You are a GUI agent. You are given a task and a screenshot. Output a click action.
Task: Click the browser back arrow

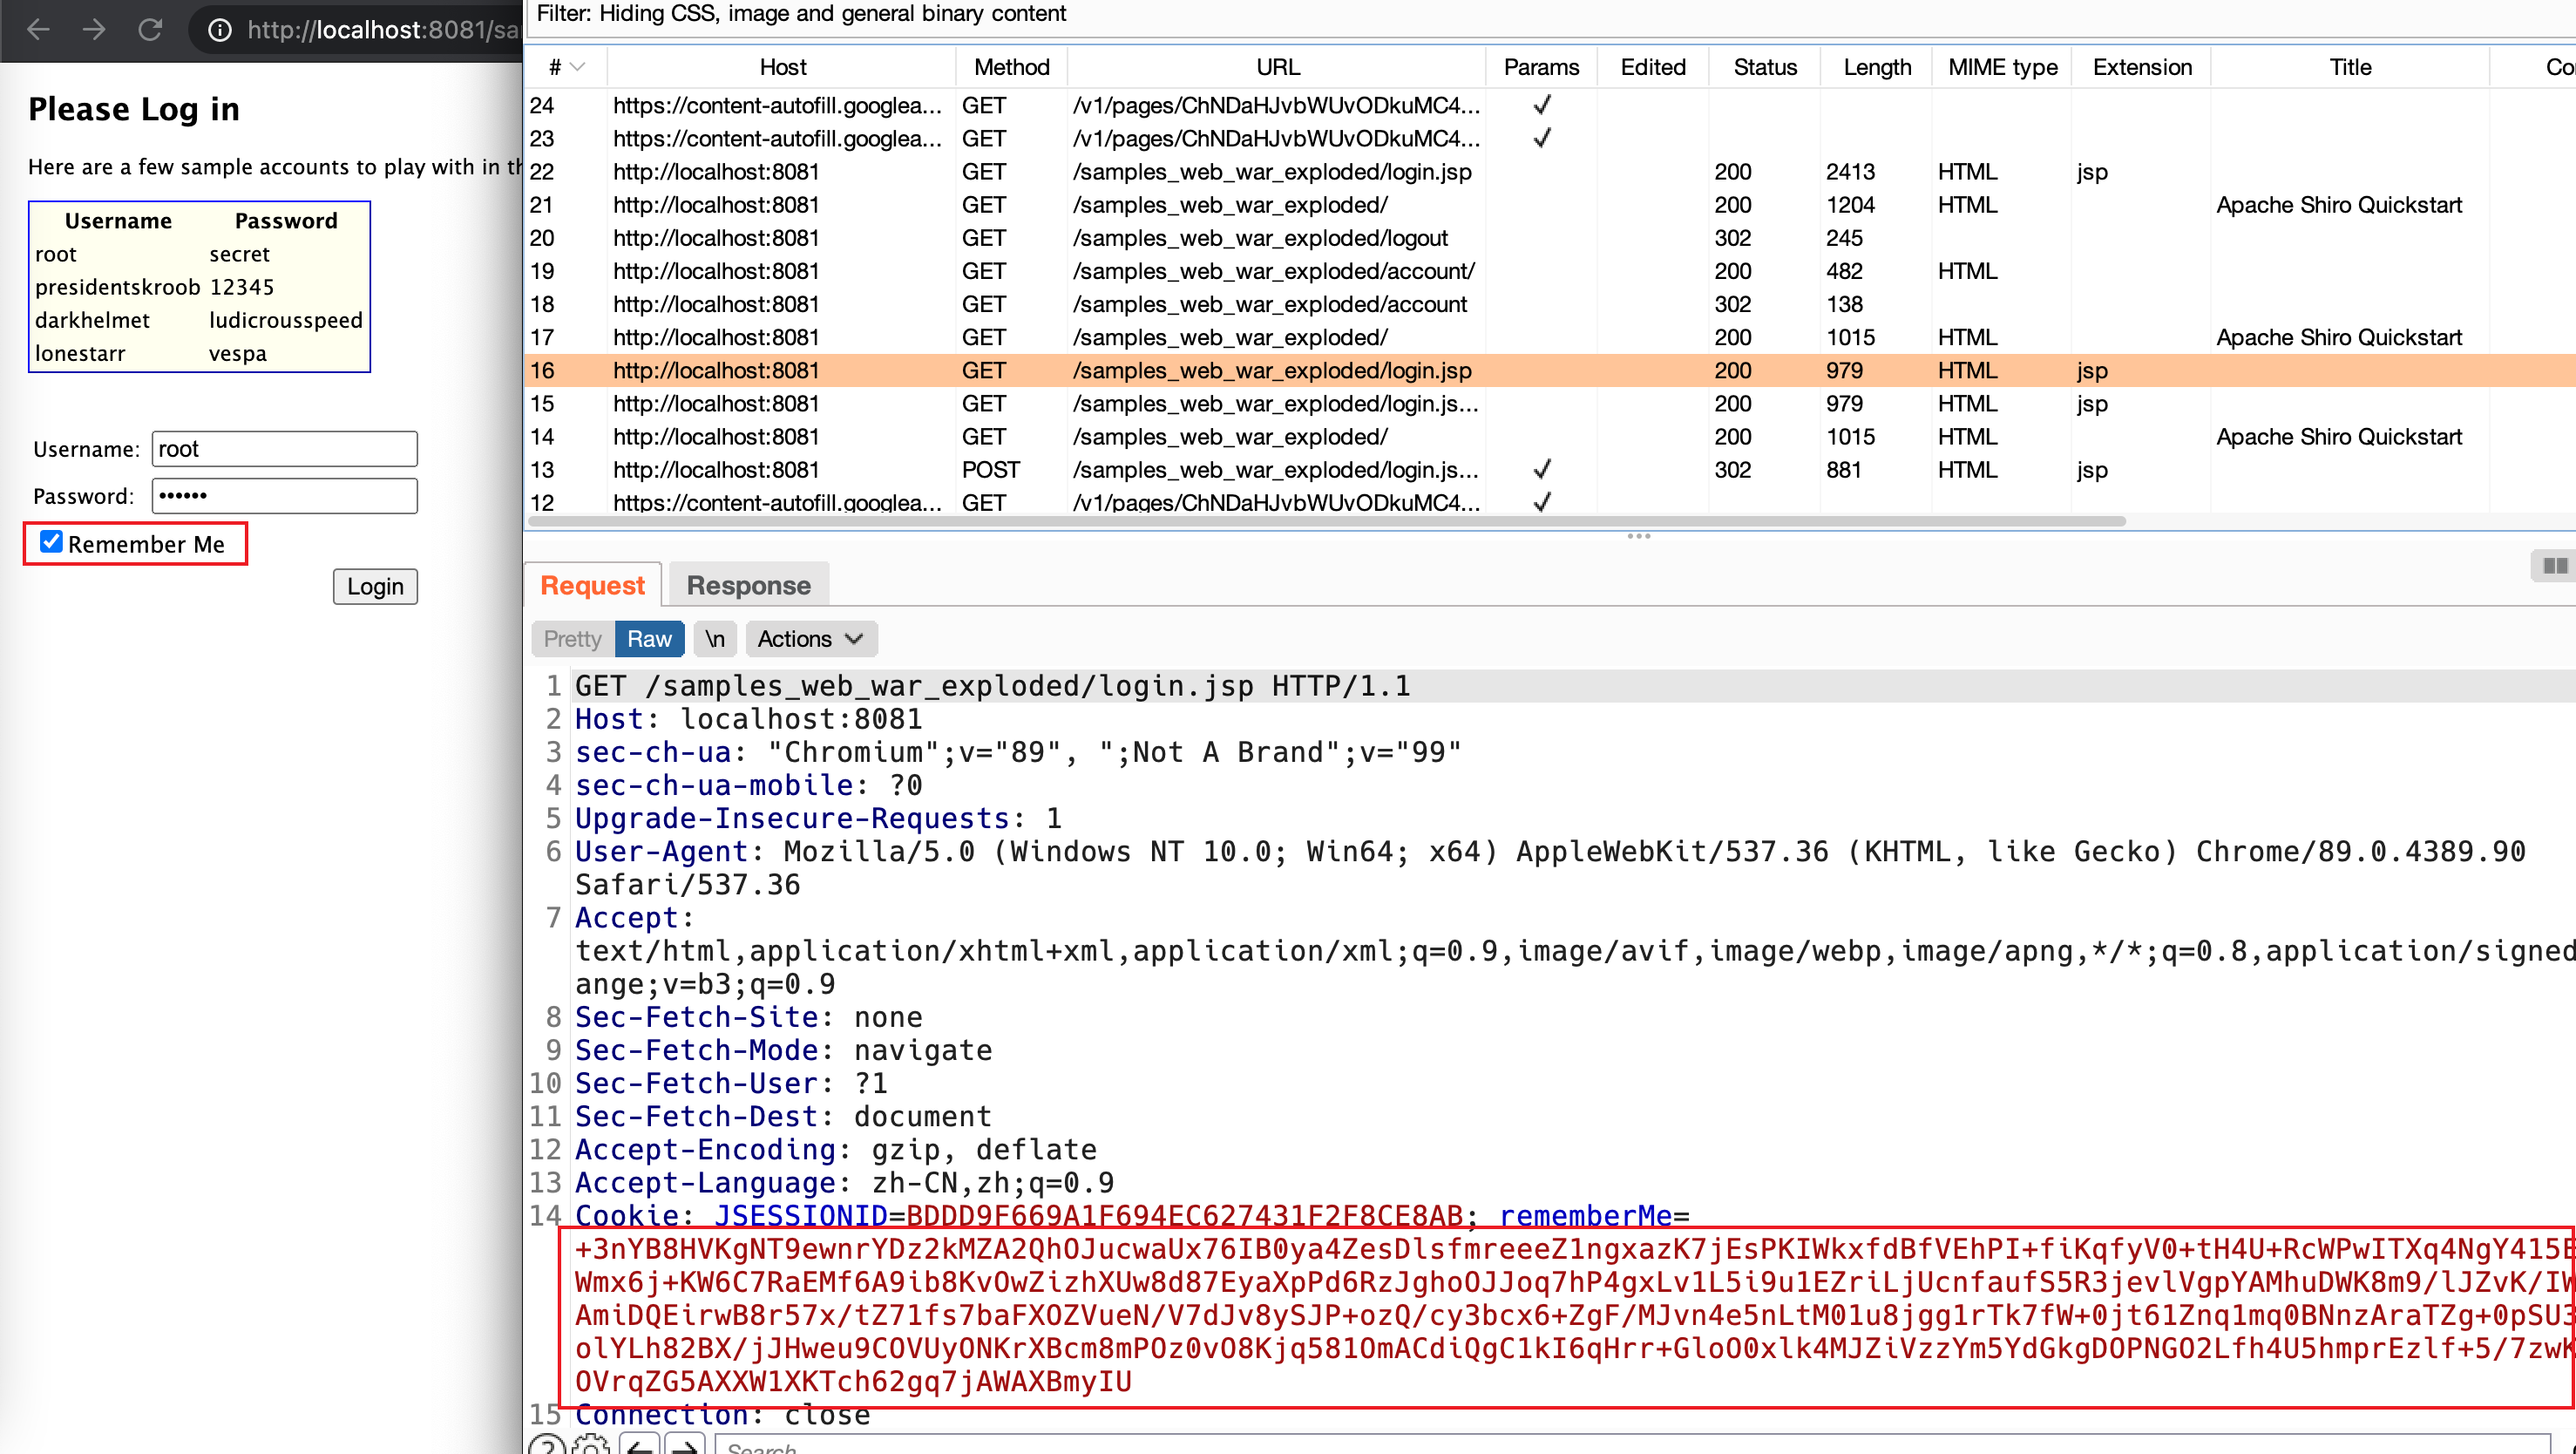pos(38,30)
